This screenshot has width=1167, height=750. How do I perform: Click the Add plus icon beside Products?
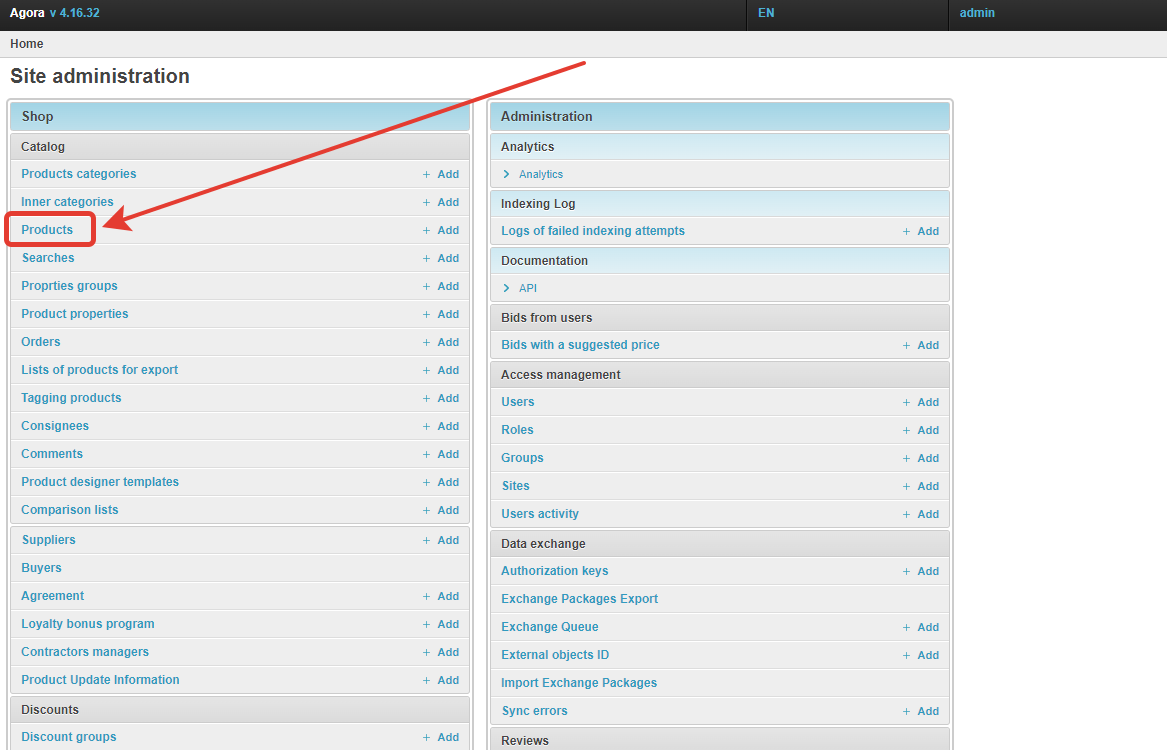(x=426, y=230)
